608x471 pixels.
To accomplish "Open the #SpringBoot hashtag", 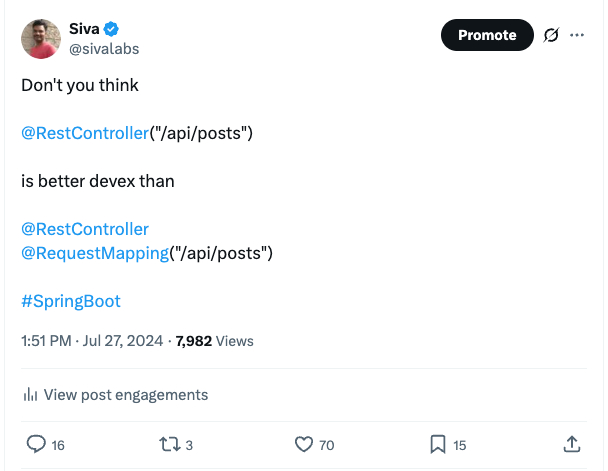I will pos(70,301).
